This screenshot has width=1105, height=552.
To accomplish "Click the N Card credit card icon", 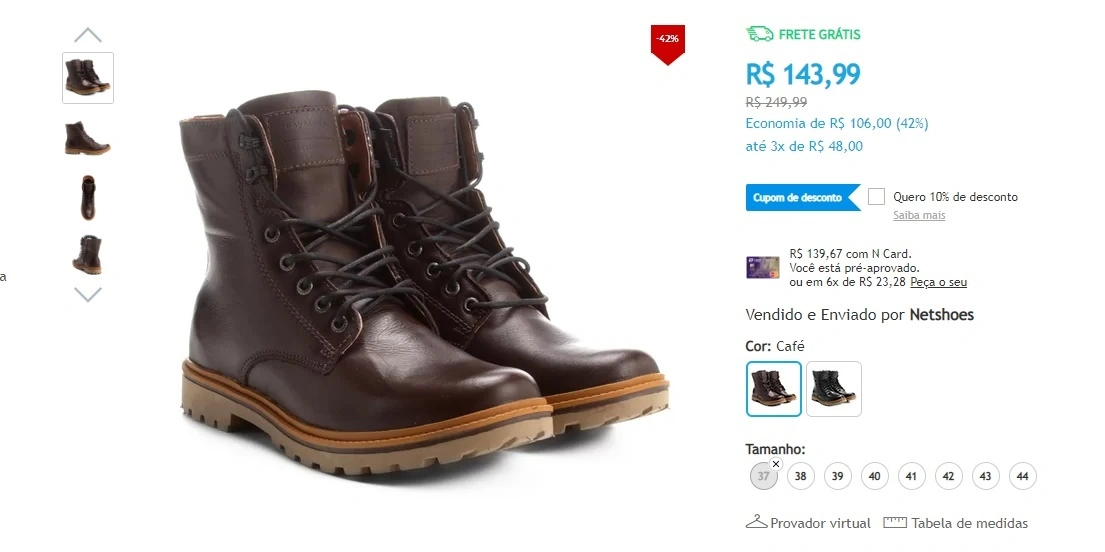I will (763, 267).
